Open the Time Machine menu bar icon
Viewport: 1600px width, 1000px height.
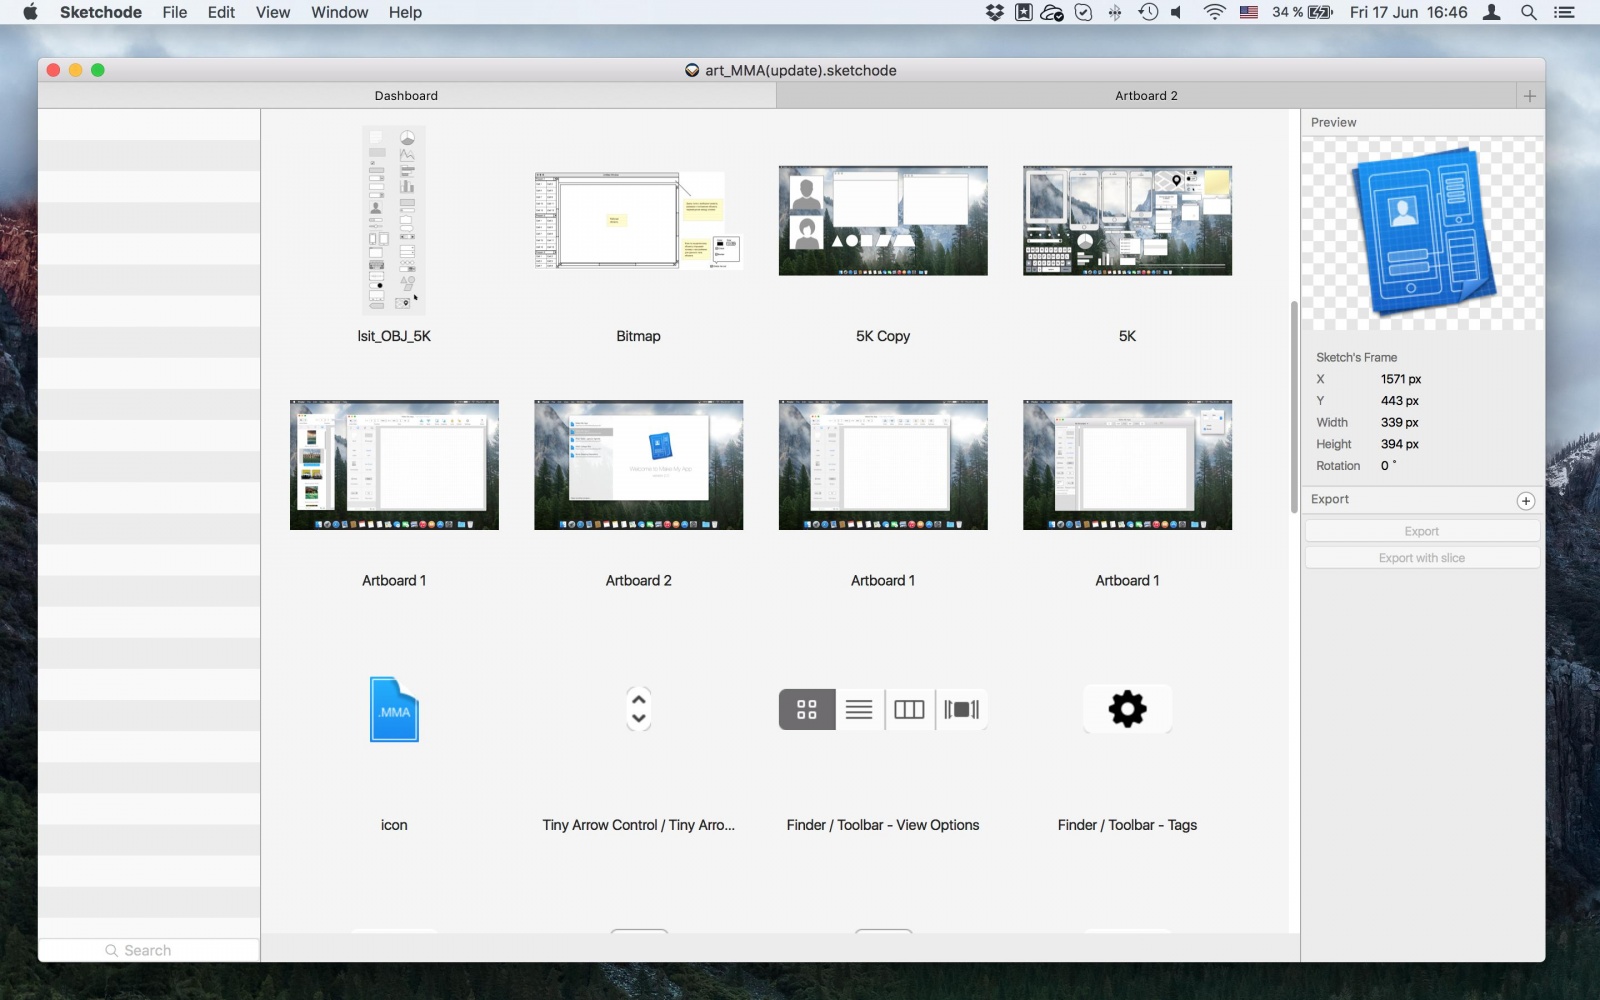pos(1148,12)
